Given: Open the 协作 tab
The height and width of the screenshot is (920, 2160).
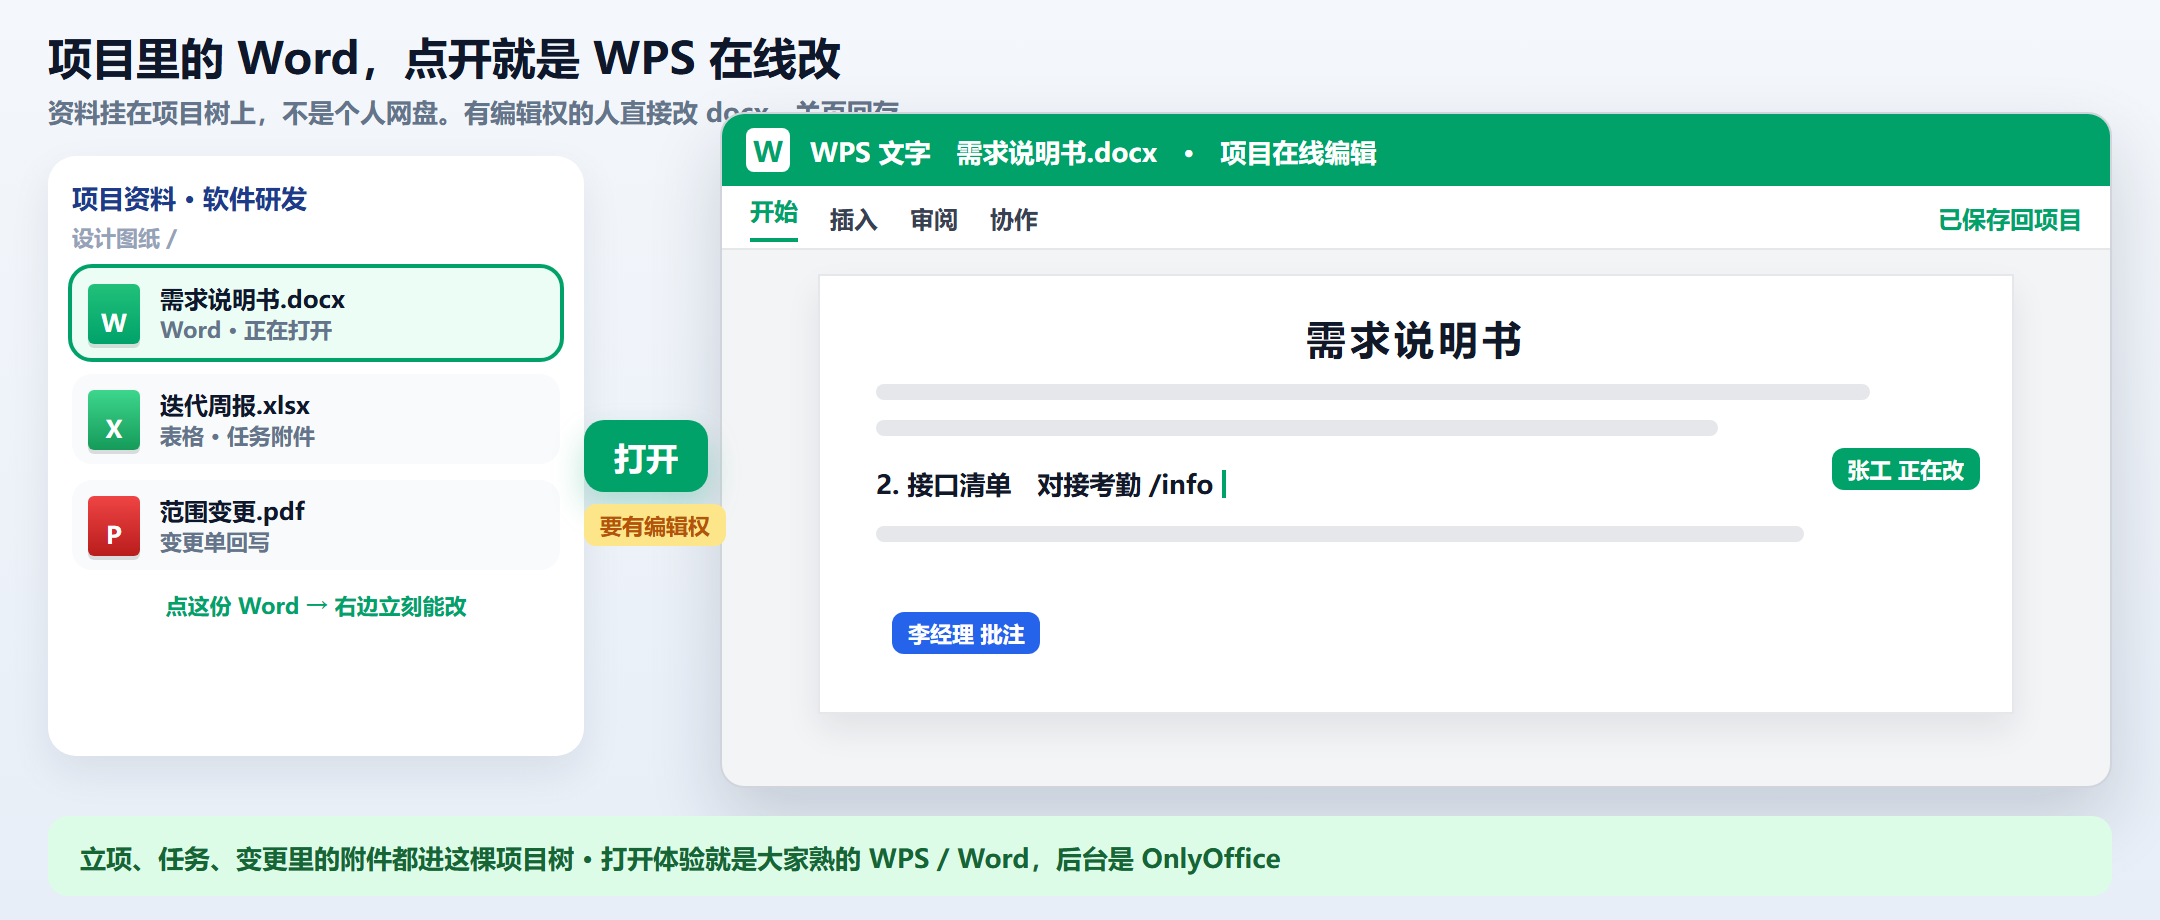Looking at the screenshot, I should 1014,220.
